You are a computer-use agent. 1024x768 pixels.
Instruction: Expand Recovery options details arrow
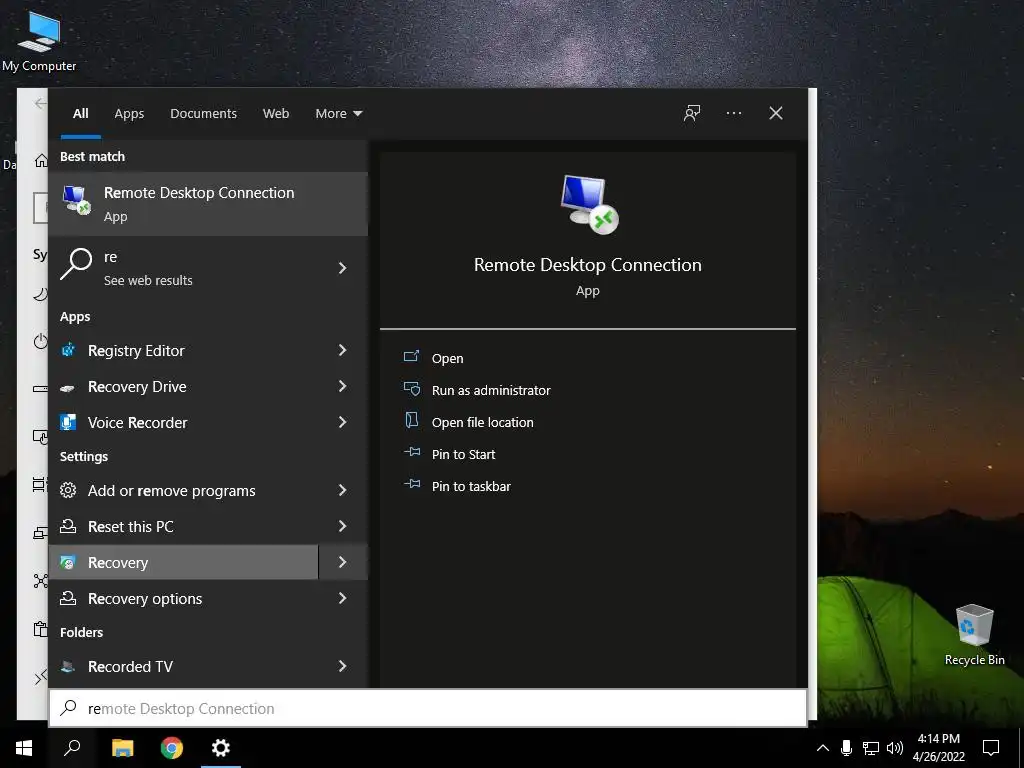click(x=342, y=598)
